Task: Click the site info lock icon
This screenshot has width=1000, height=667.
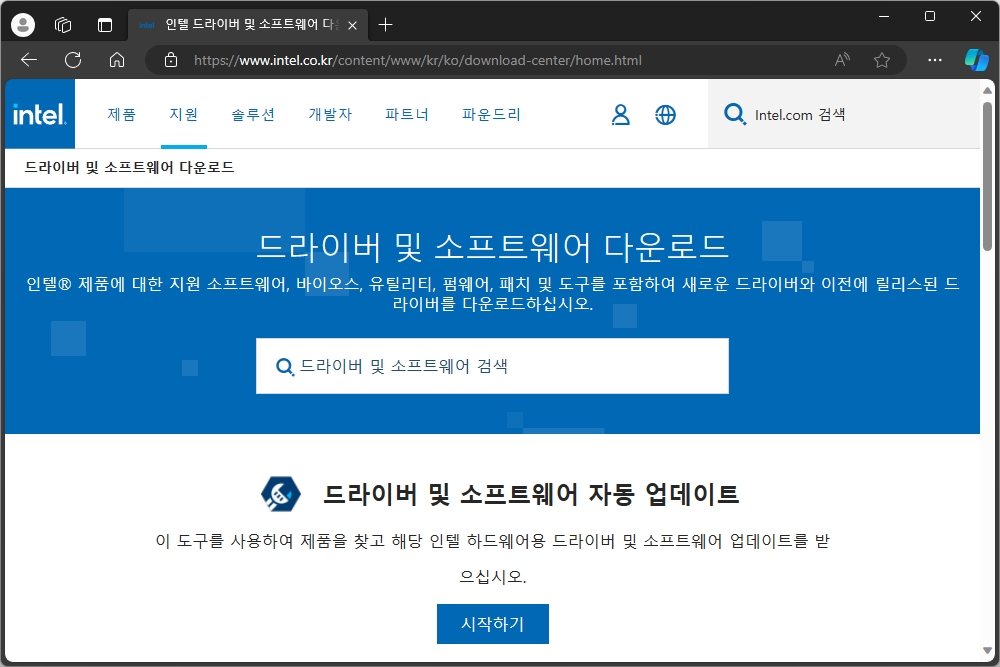Action: (x=171, y=60)
